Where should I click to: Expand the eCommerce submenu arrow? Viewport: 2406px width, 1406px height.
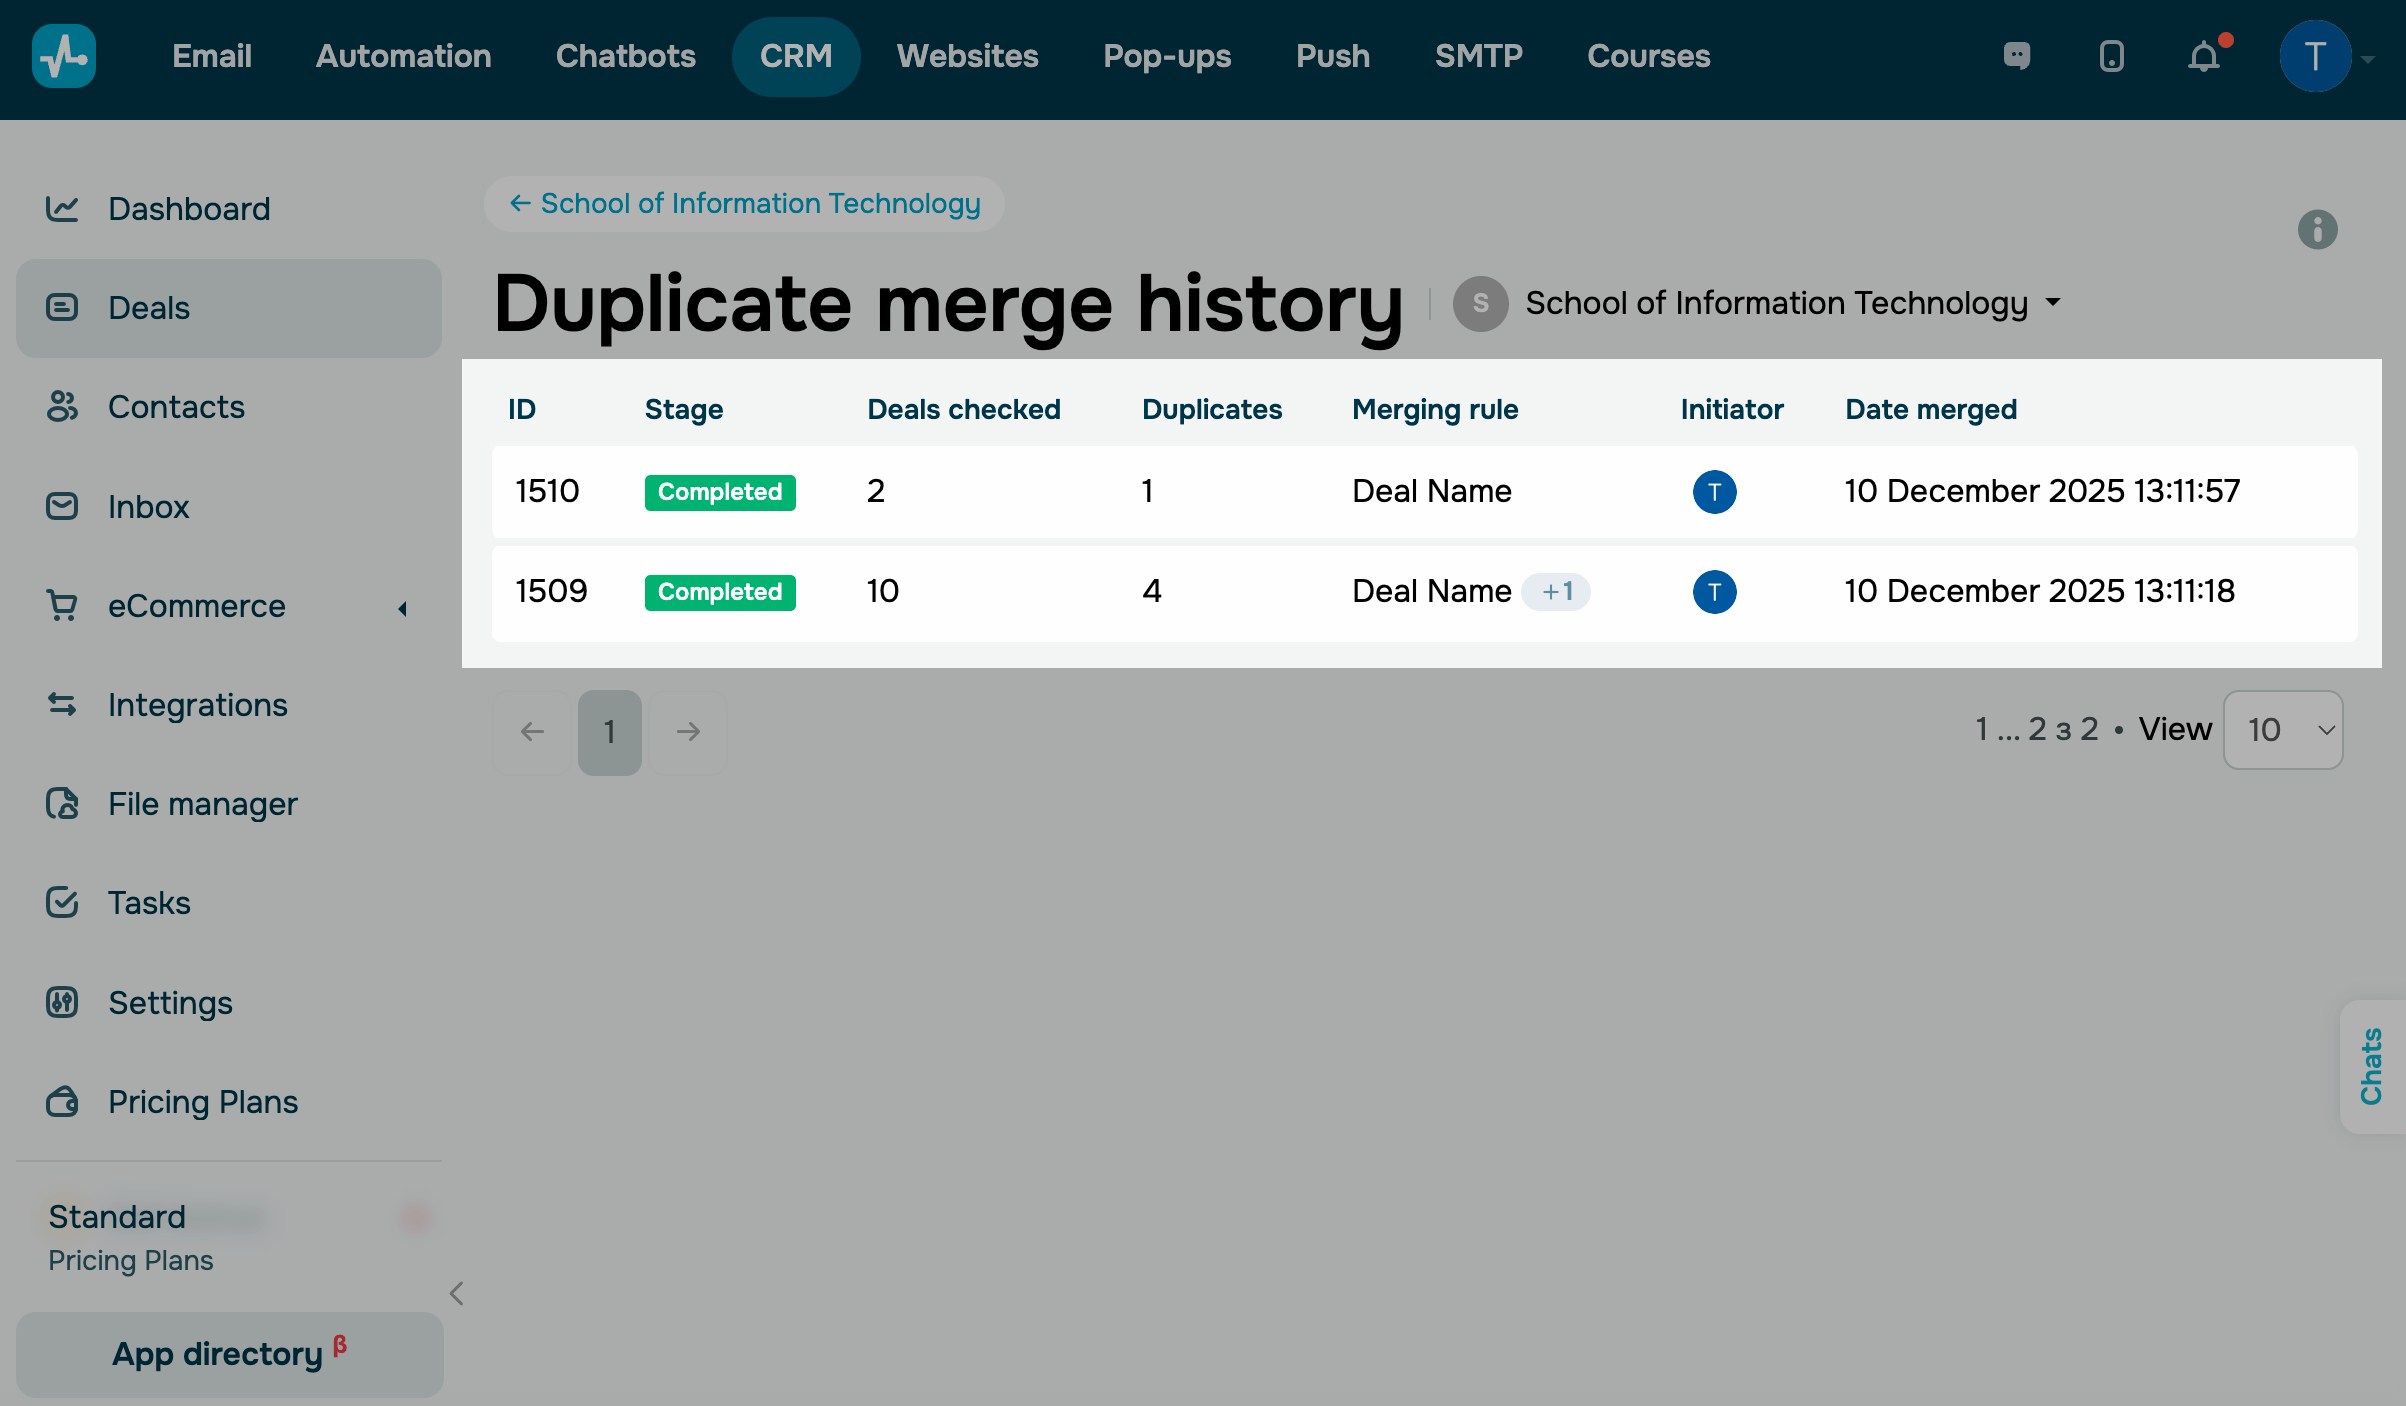tap(402, 608)
